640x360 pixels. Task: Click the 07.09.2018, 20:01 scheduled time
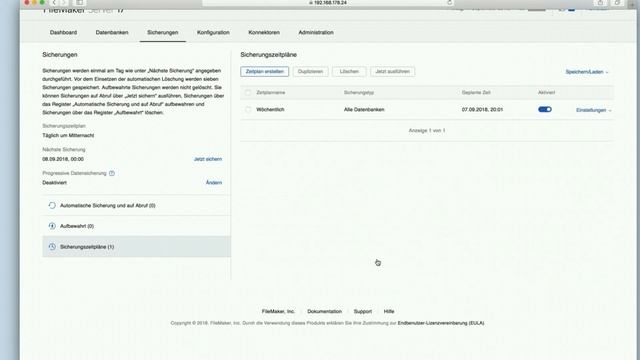pos(482,109)
